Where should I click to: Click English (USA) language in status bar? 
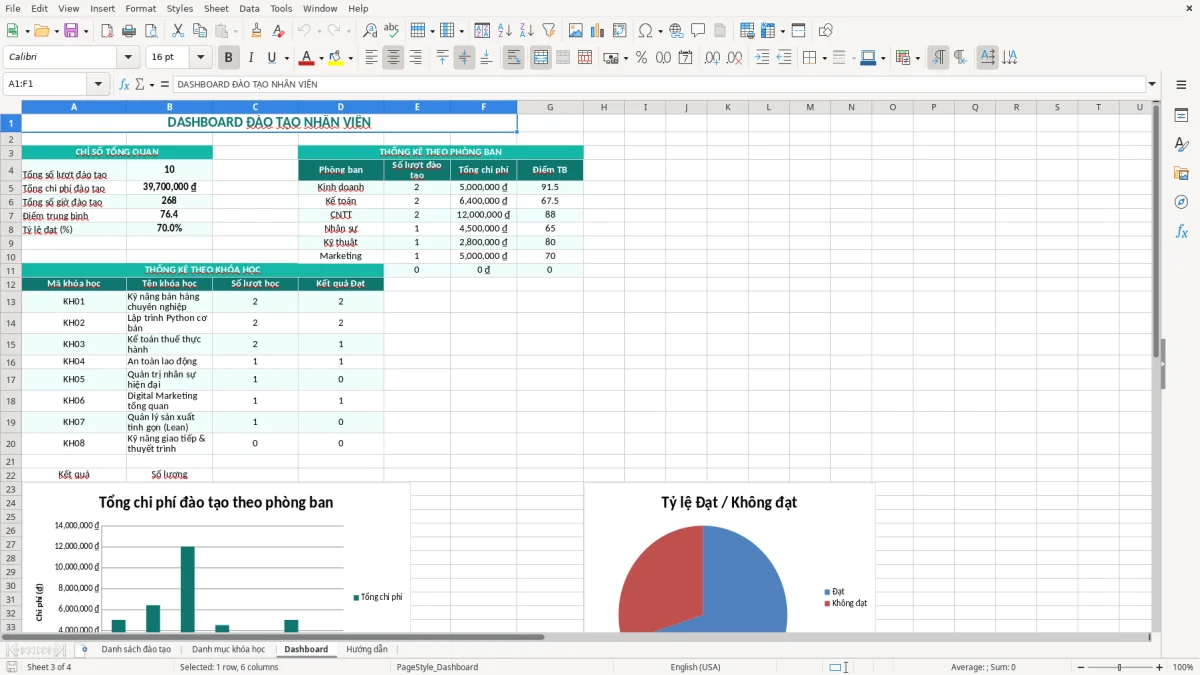coord(695,667)
